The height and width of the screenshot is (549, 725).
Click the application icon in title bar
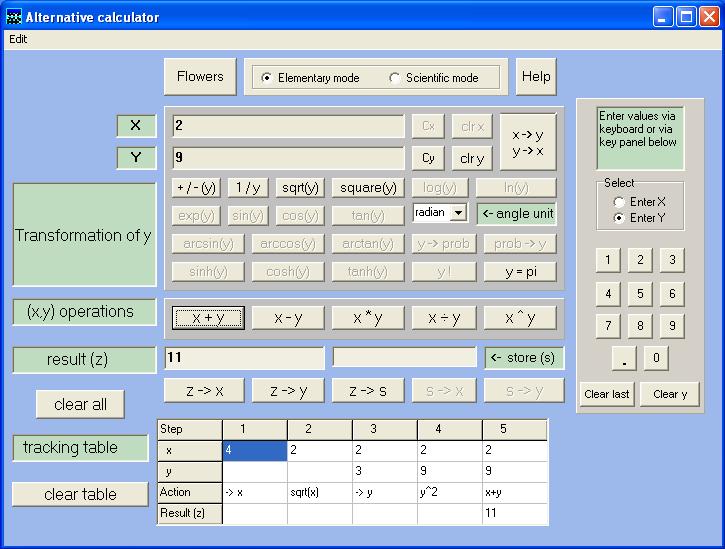(14, 17)
